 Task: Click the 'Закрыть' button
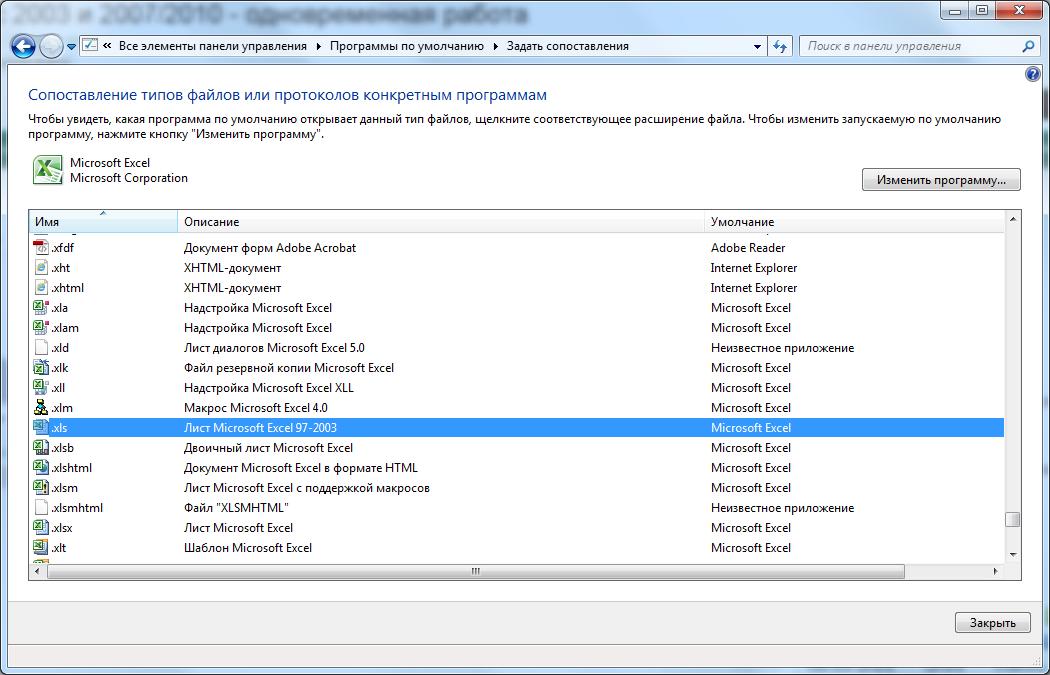coord(992,623)
